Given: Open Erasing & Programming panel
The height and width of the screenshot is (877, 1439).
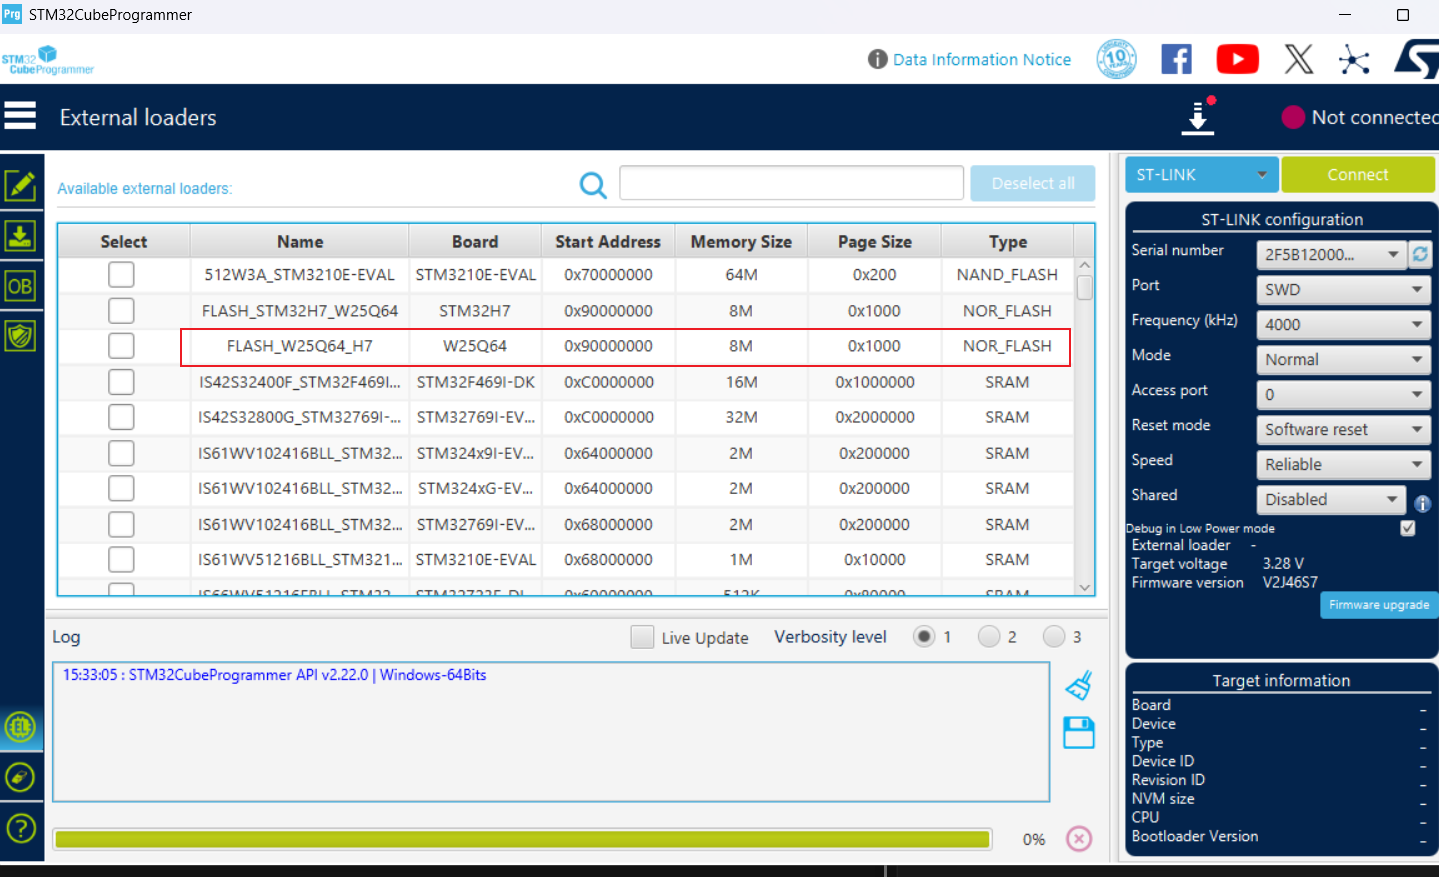Looking at the screenshot, I should coord(20,236).
